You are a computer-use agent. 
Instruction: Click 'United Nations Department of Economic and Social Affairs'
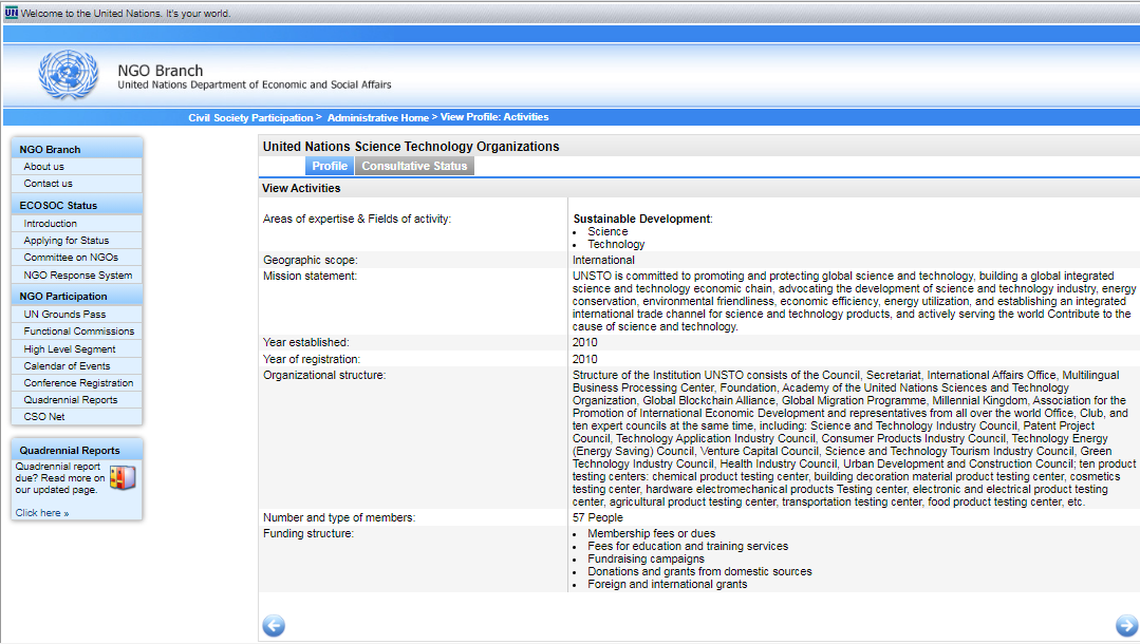point(254,85)
